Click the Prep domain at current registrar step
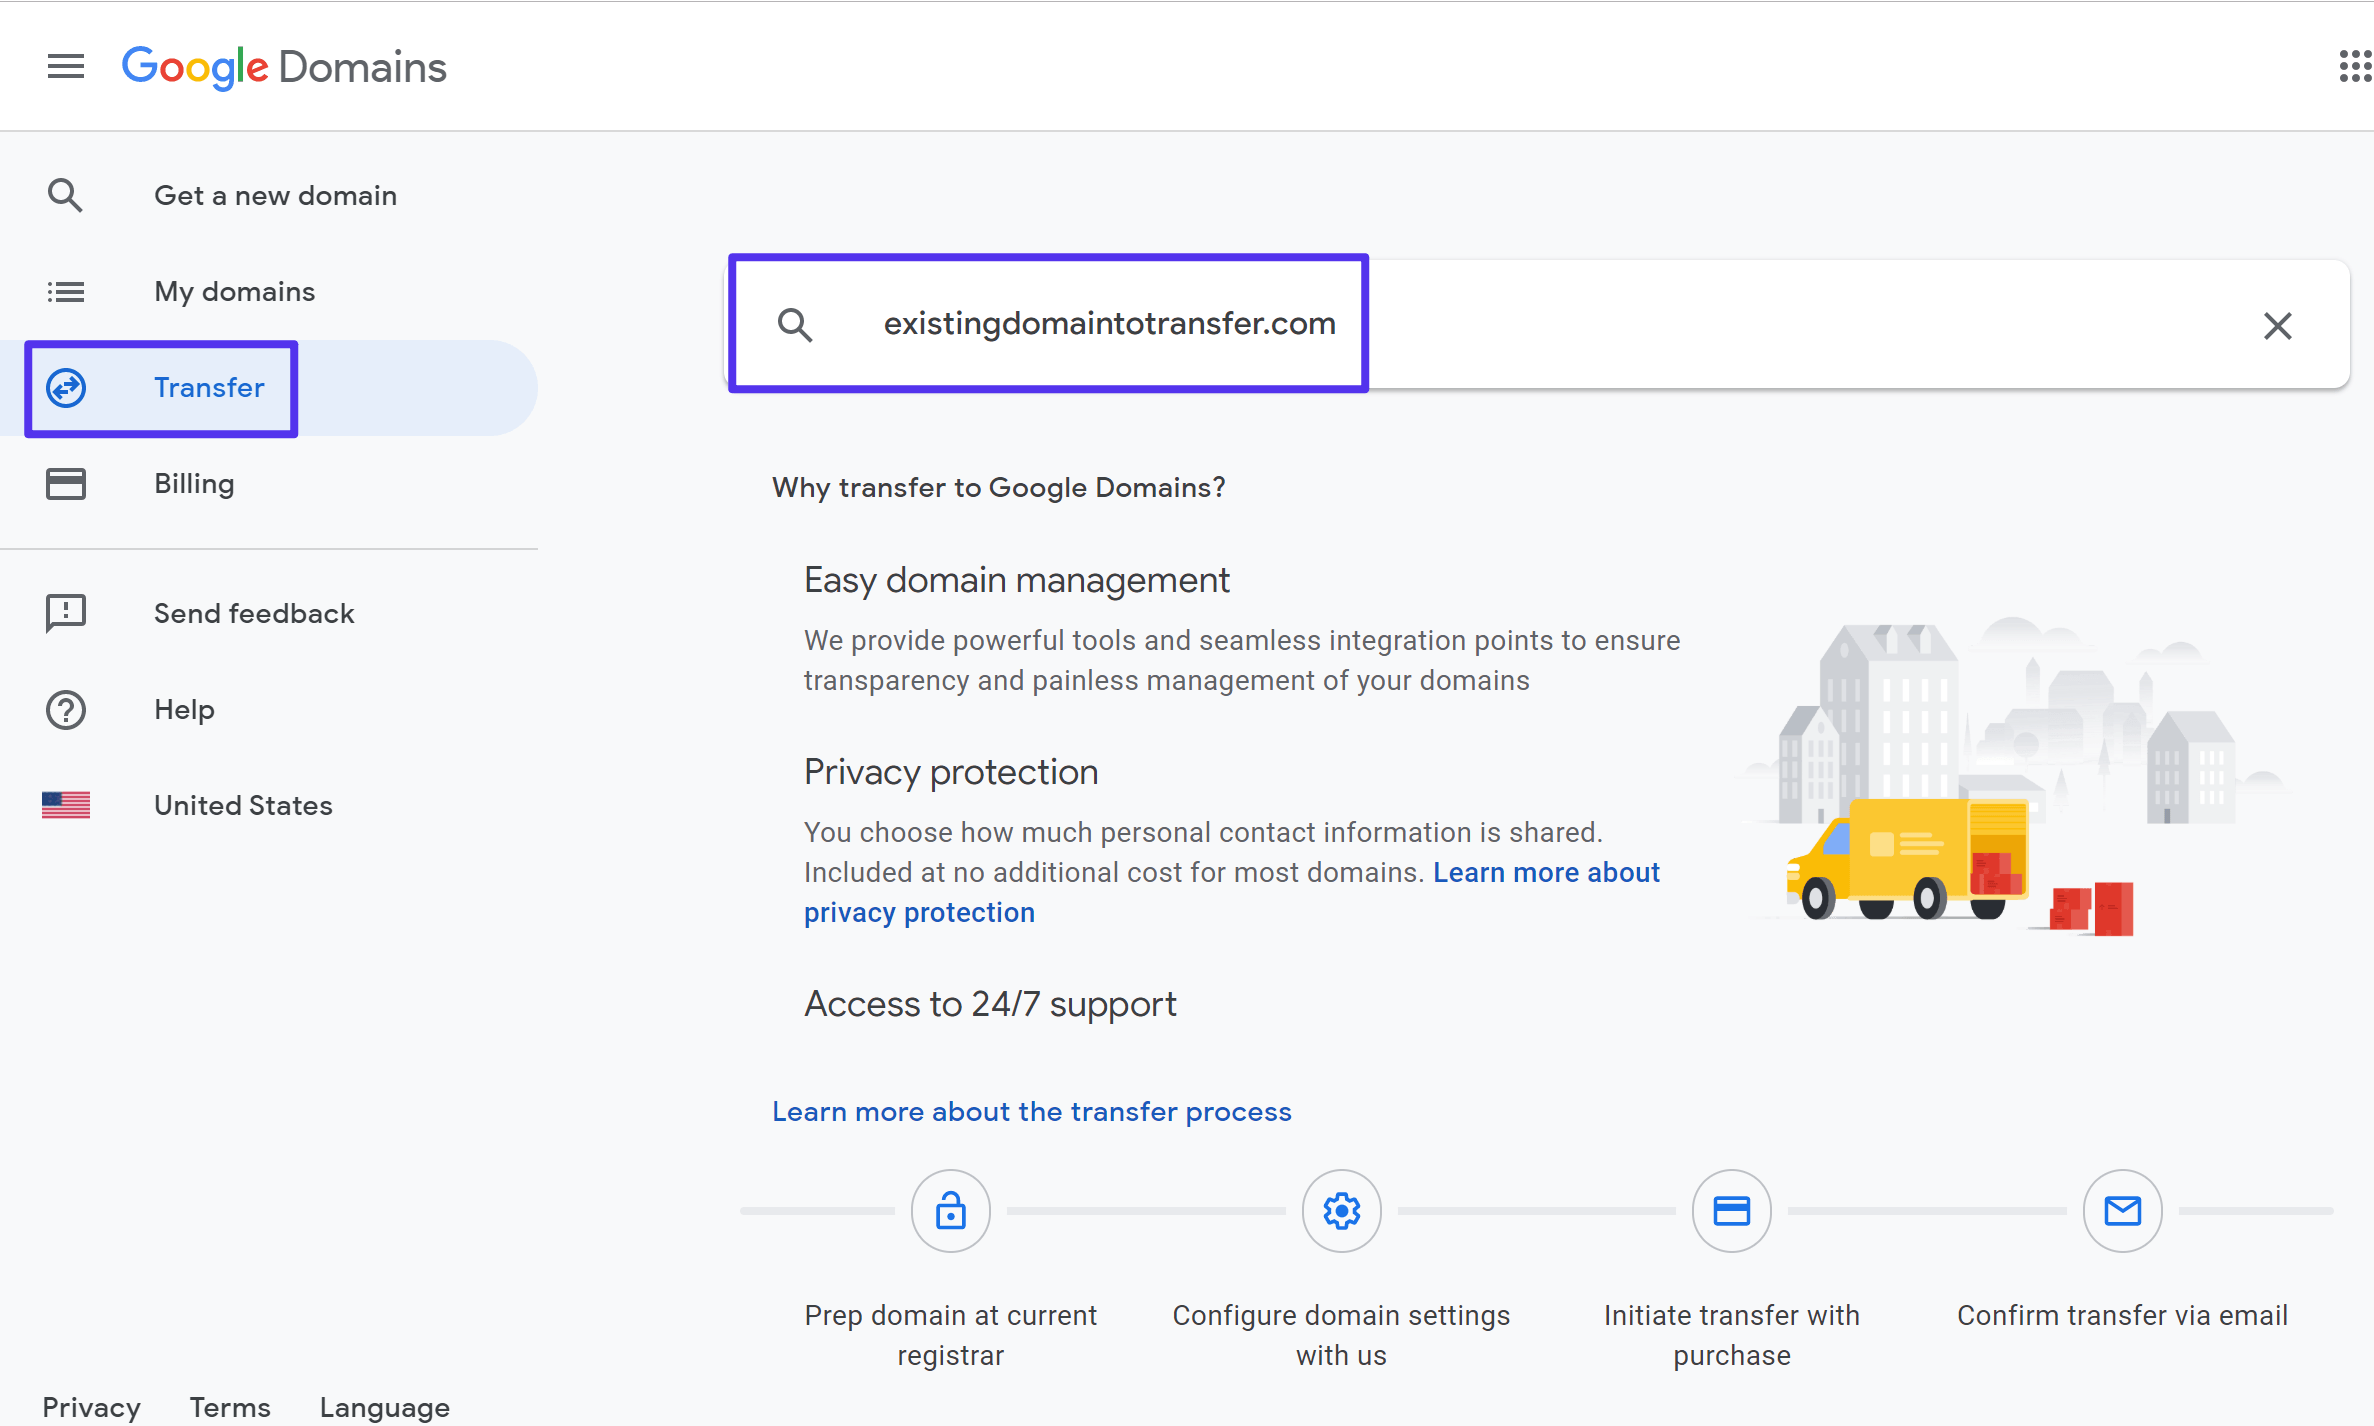The height and width of the screenshot is (1426, 2374). [x=950, y=1211]
